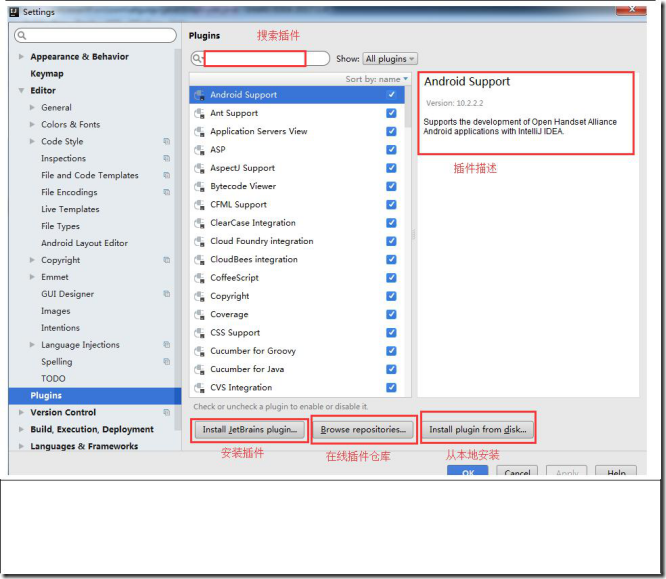Screen dimensions: 666x579
Task: Click the project-level icon beside File Encodings
Action: [x=166, y=192]
